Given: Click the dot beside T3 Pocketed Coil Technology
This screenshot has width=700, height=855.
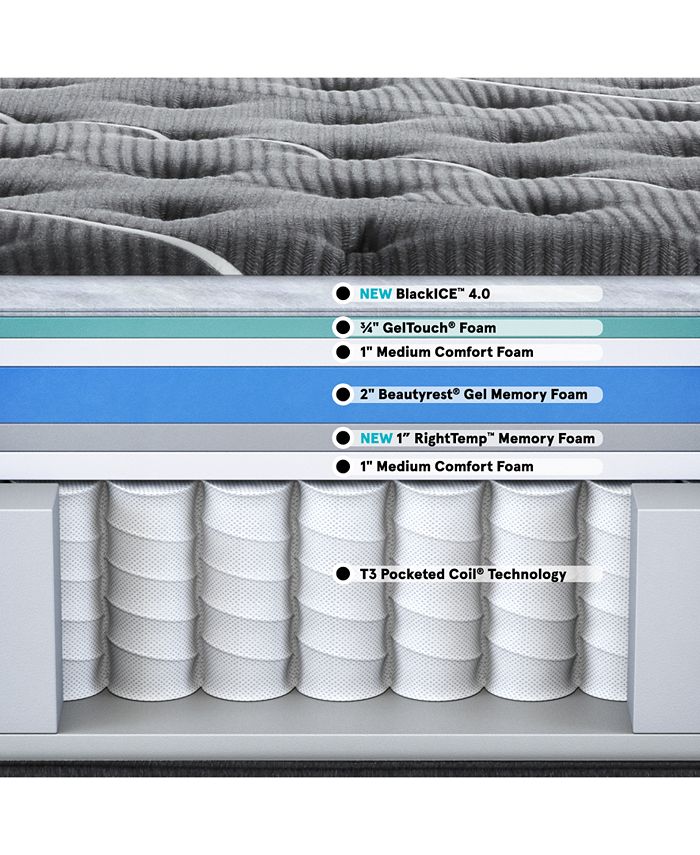Looking at the screenshot, I should pyautogui.click(x=343, y=574).
